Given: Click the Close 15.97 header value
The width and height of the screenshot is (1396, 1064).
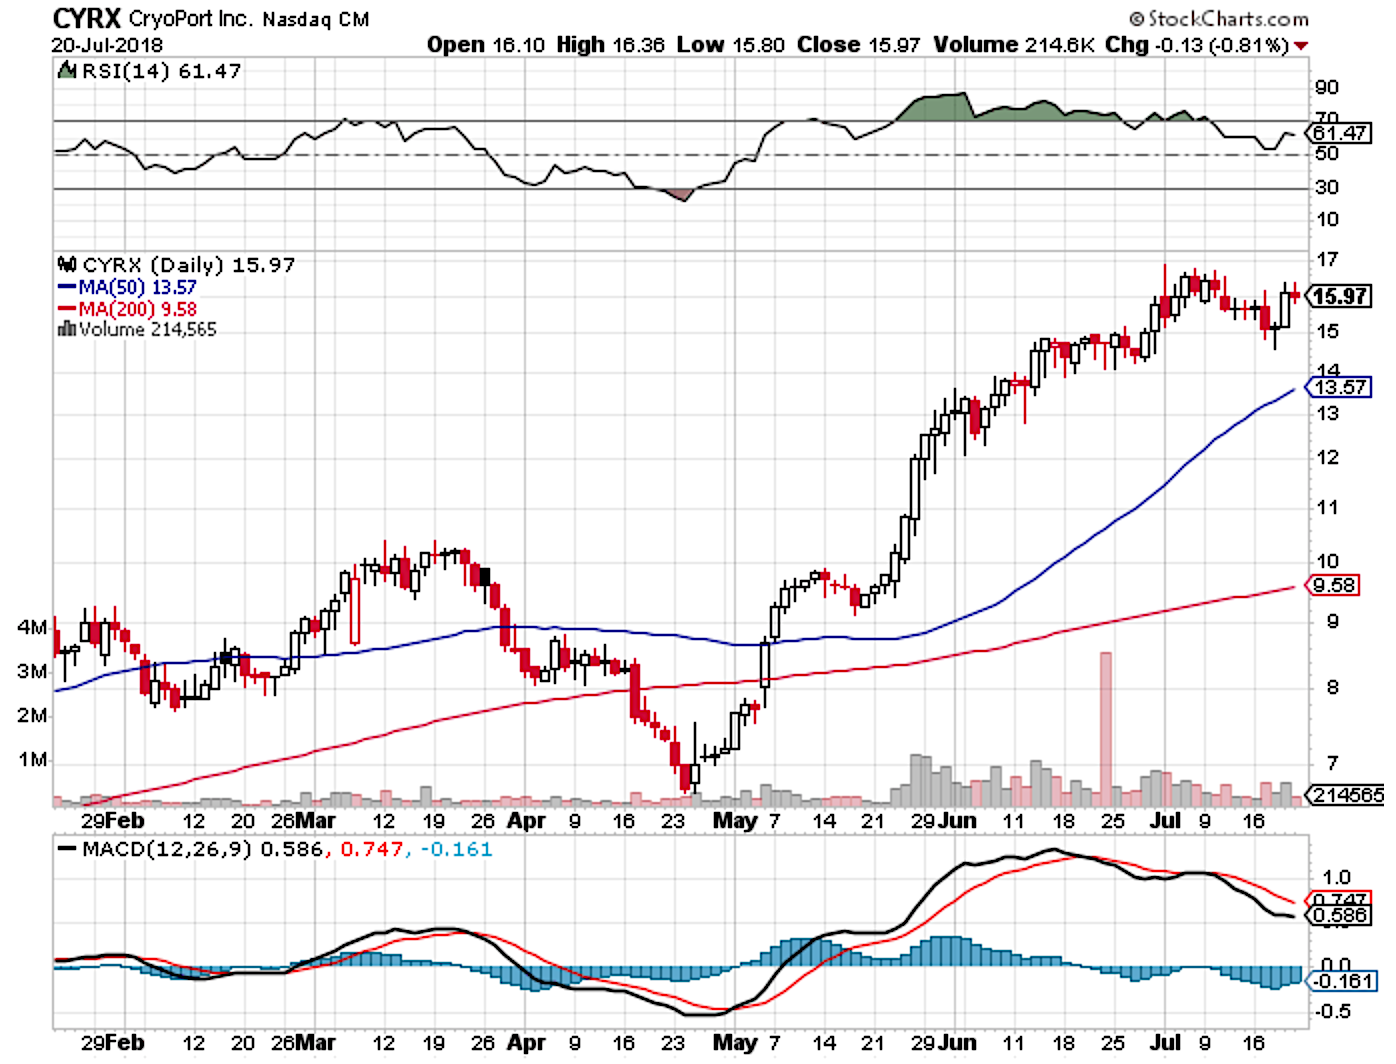Looking at the screenshot, I should point(858,45).
